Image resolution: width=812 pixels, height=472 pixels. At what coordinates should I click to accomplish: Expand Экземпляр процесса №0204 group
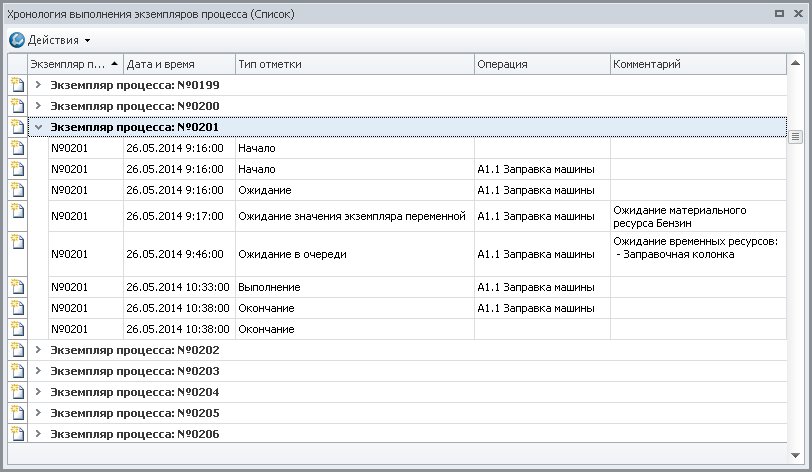click(x=38, y=392)
